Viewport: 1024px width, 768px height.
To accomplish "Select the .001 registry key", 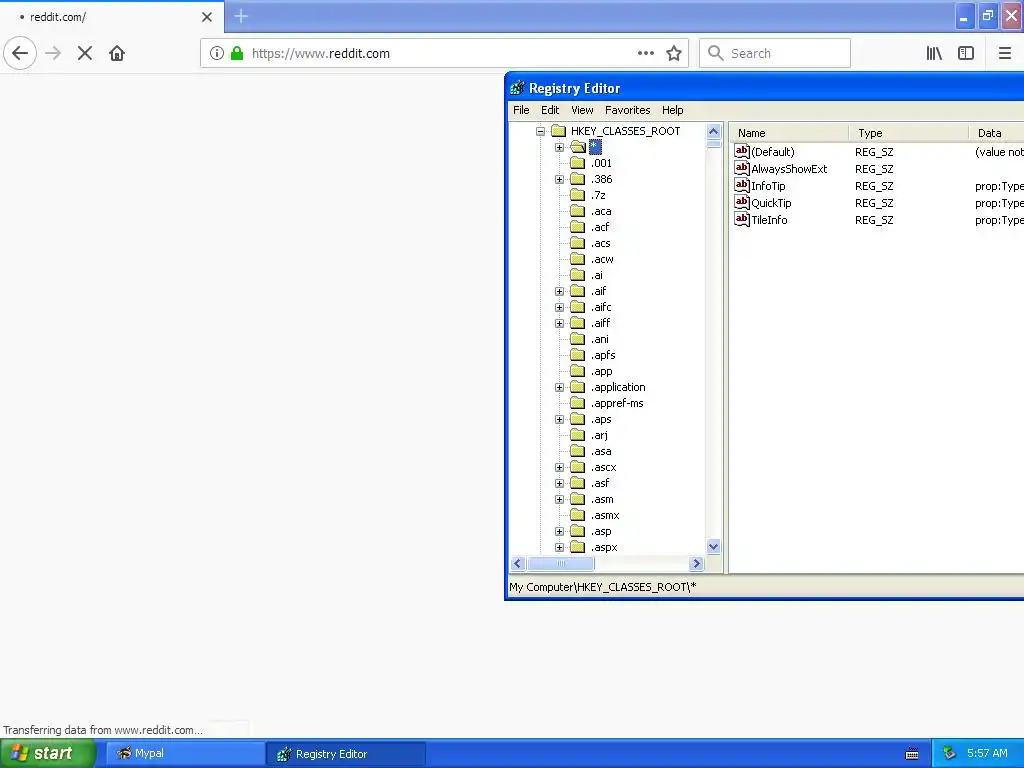I will click(601, 163).
